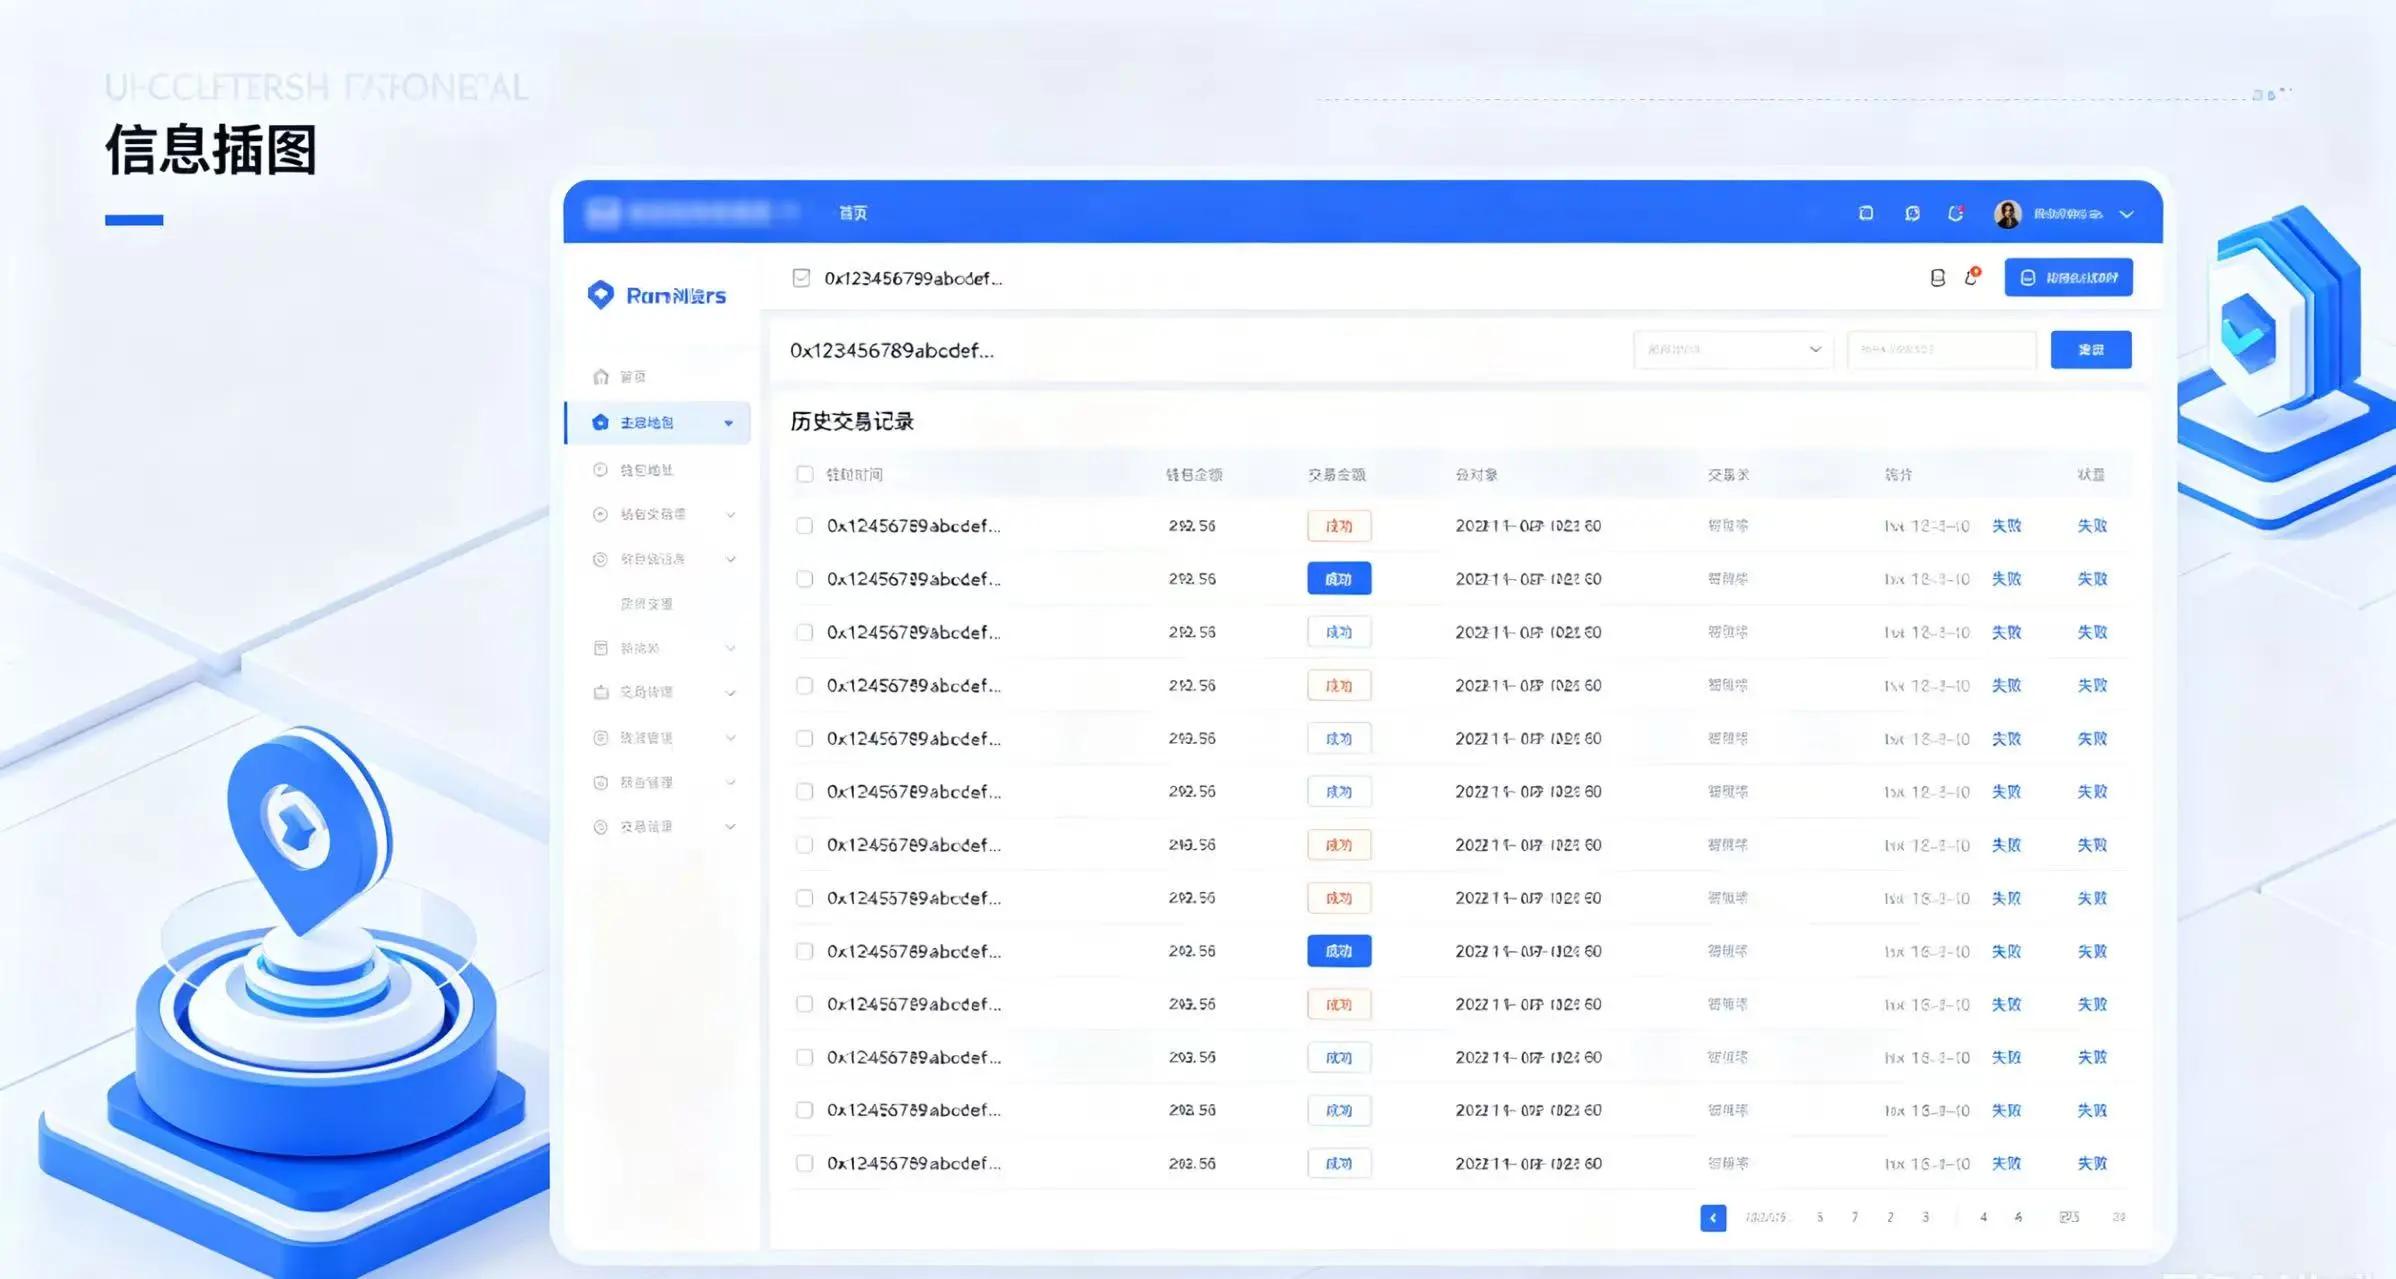Click the blue search button beside input field

point(2091,350)
